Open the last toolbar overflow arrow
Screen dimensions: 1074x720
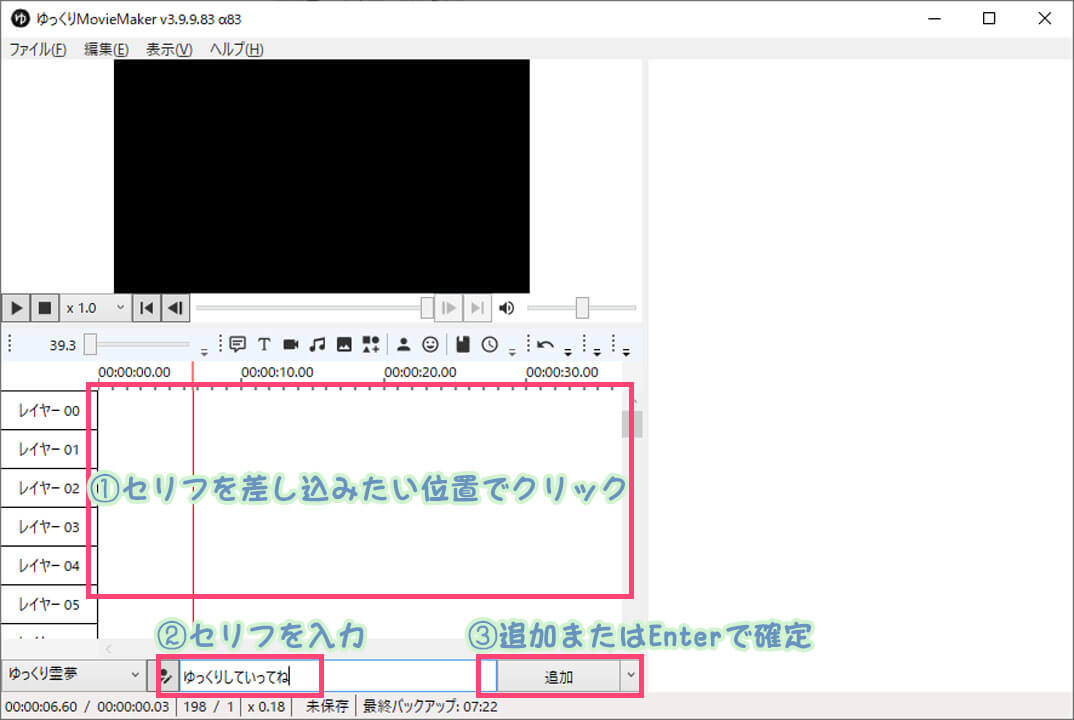tap(626, 352)
